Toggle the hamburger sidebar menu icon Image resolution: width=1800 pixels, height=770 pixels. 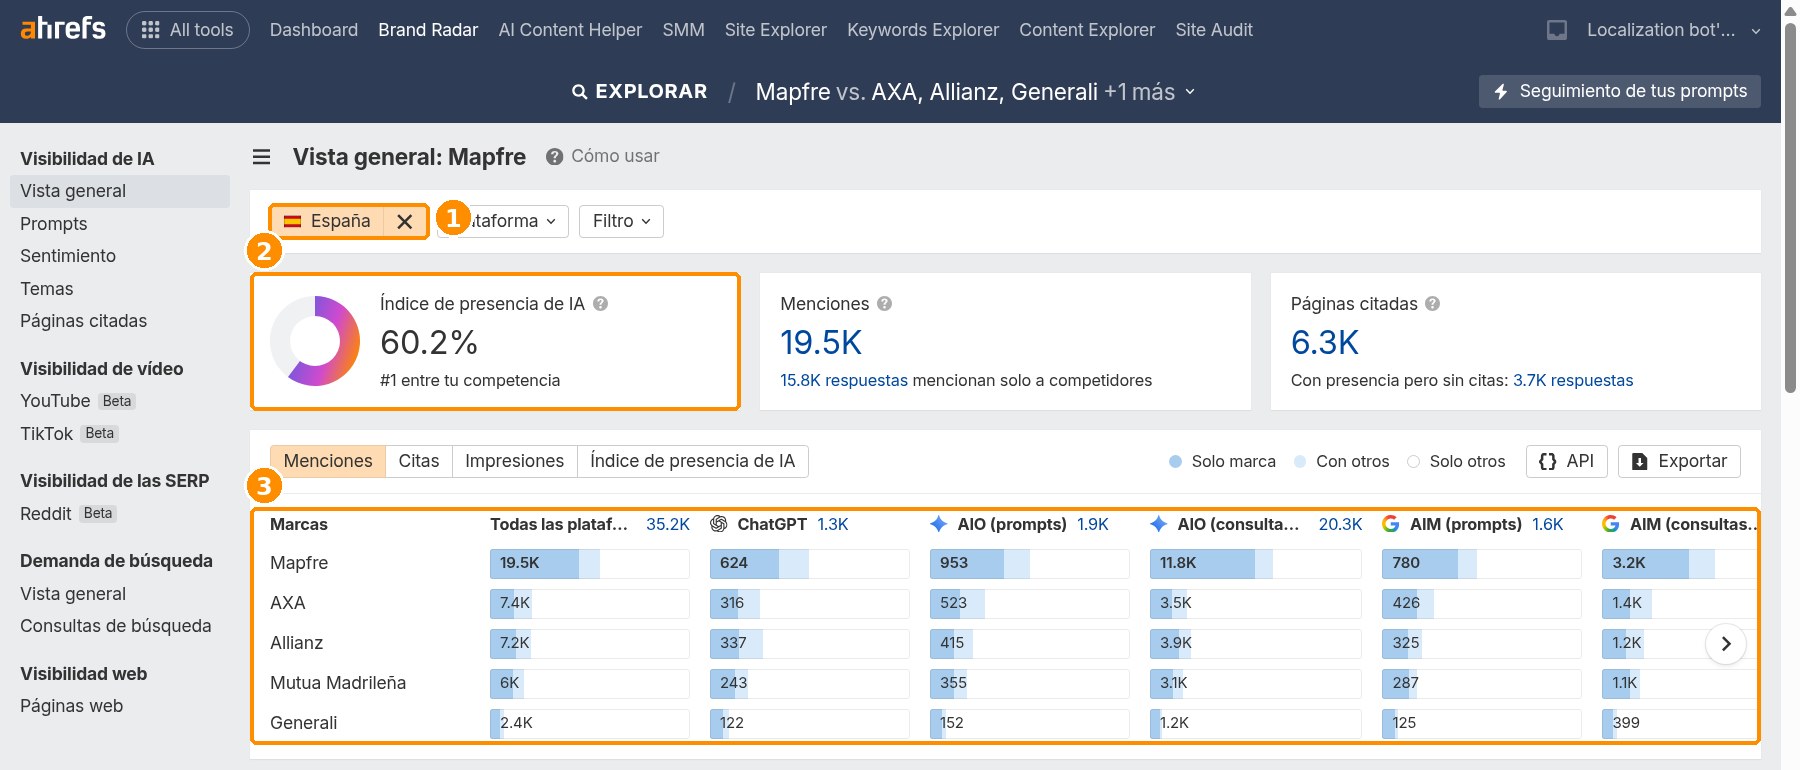point(262,157)
